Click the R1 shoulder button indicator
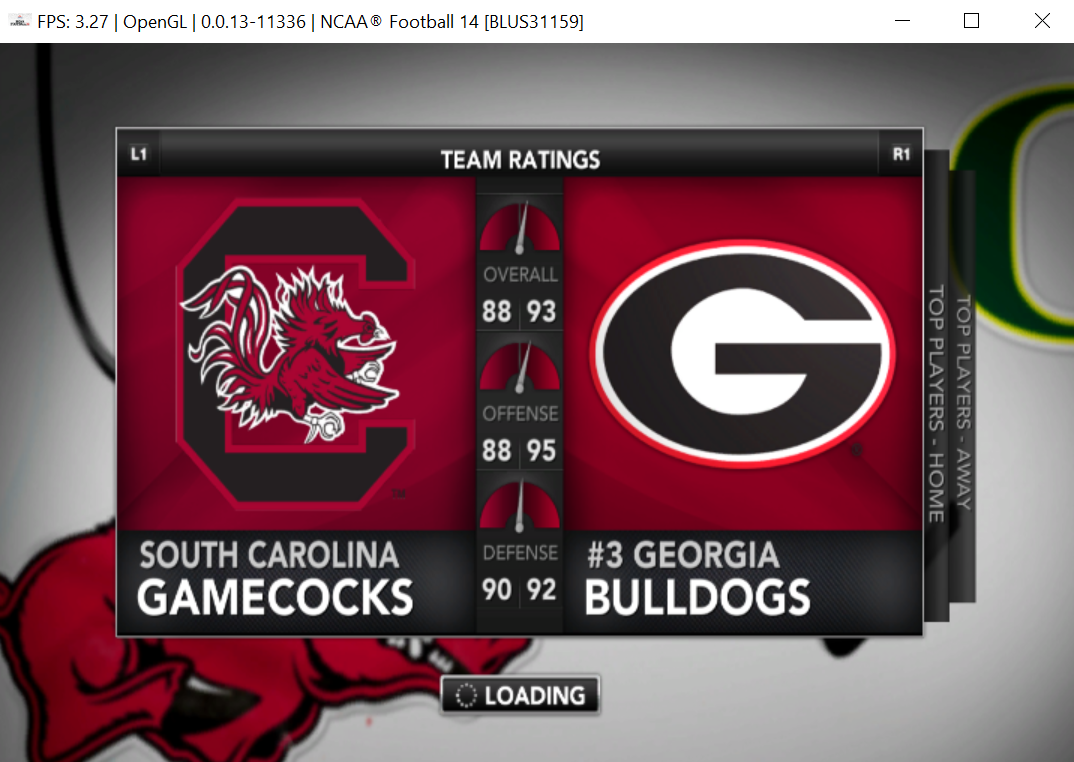The width and height of the screenshot is (1074, 762). [x=901, y=153]
